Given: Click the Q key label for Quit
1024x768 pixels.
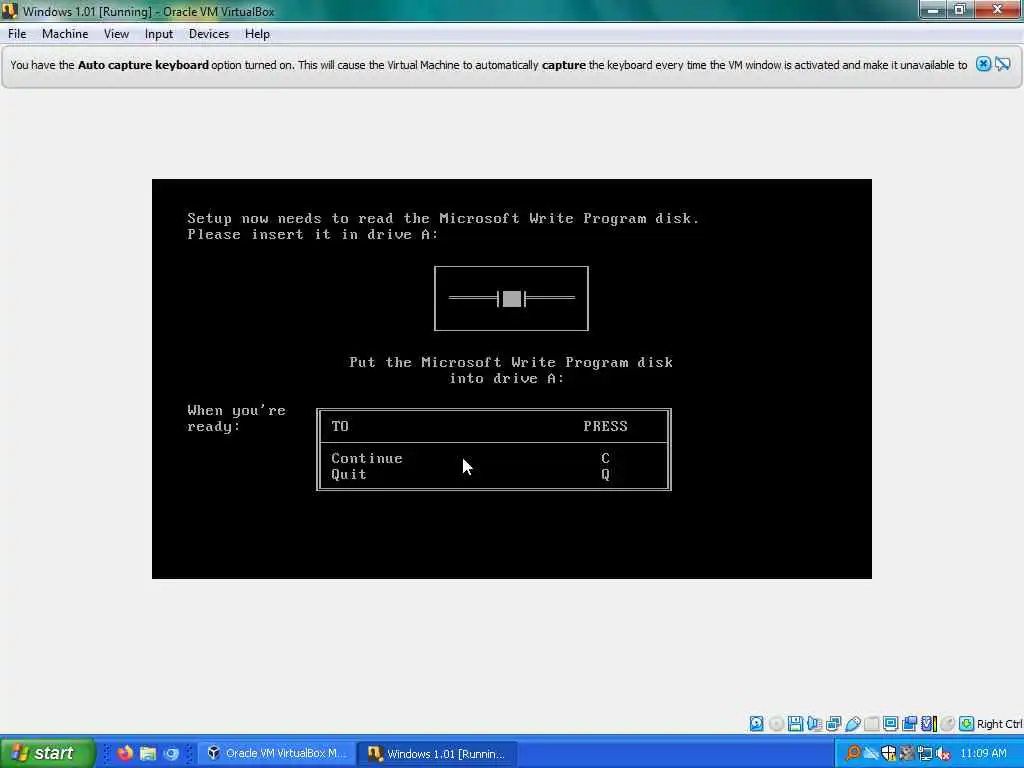Looking at the screenshot, I should coord(605,475).
